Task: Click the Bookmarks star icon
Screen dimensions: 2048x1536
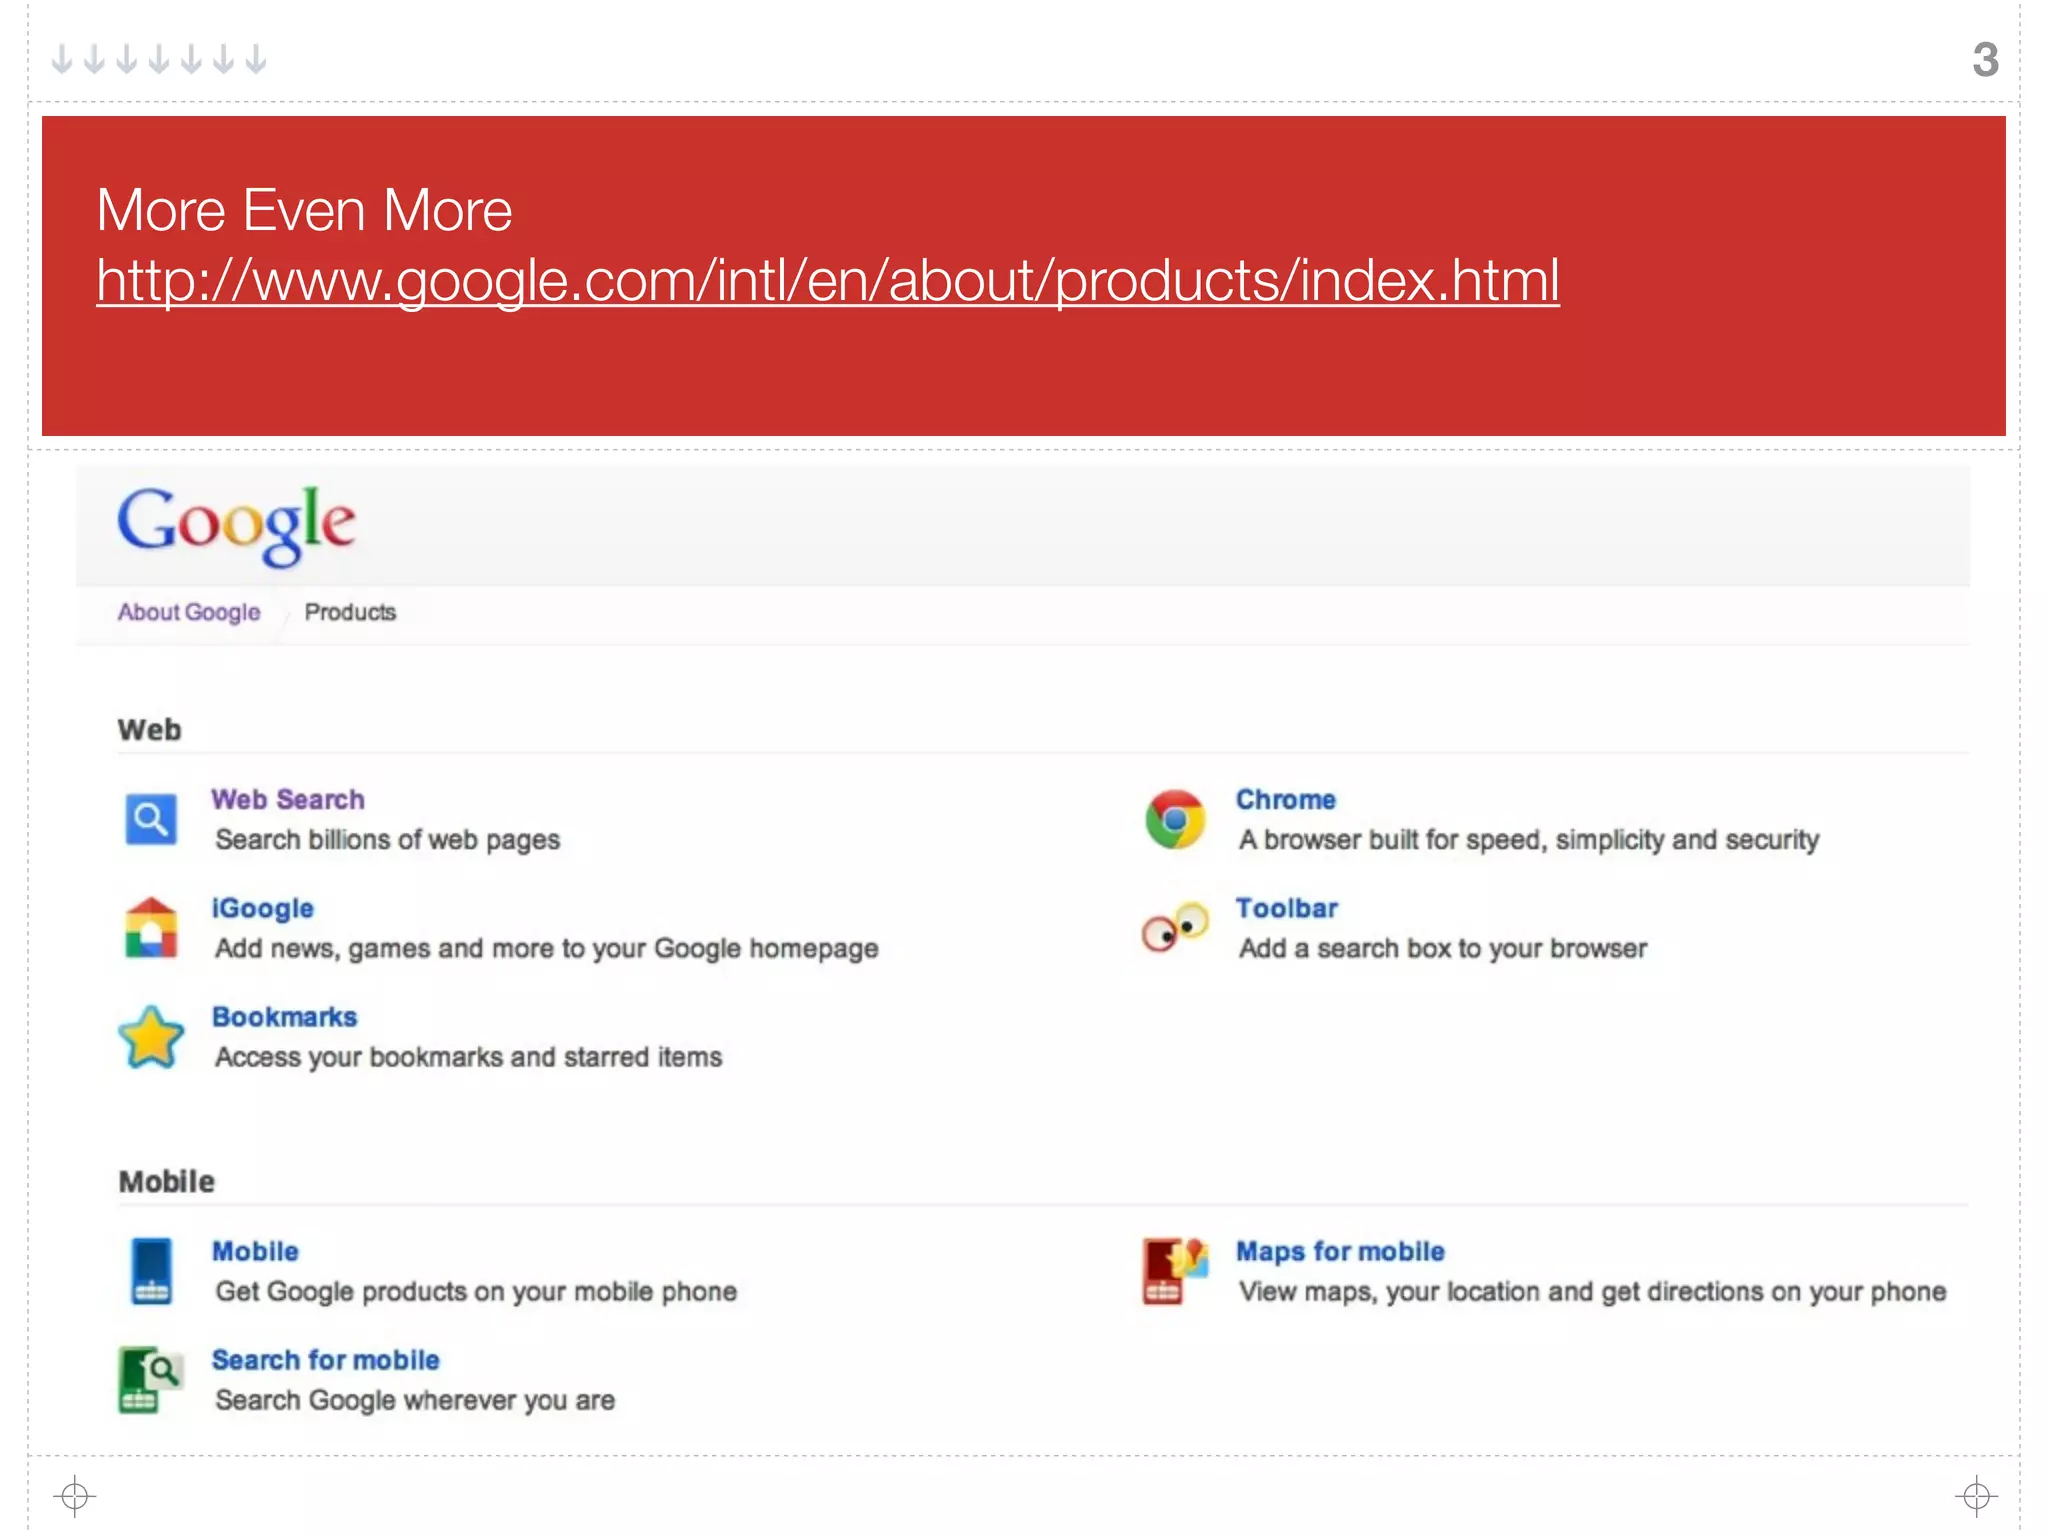Action: coord(151,1037)
